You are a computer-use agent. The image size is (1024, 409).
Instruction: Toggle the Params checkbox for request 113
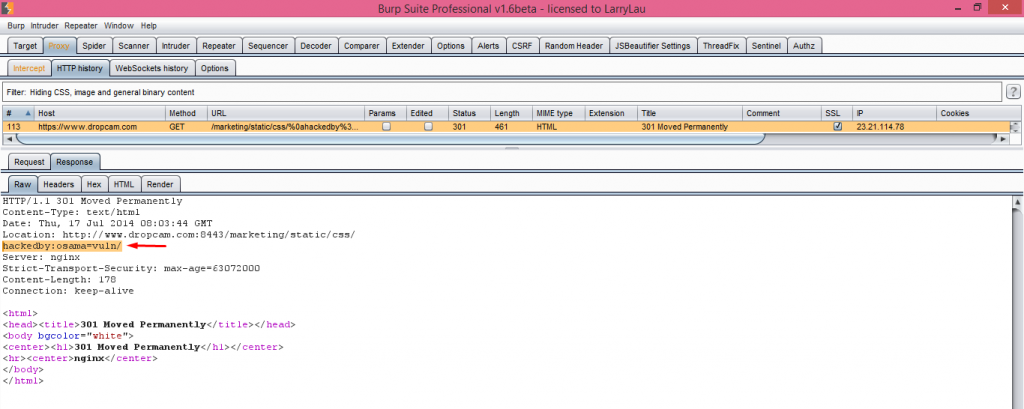coord(387,127)
